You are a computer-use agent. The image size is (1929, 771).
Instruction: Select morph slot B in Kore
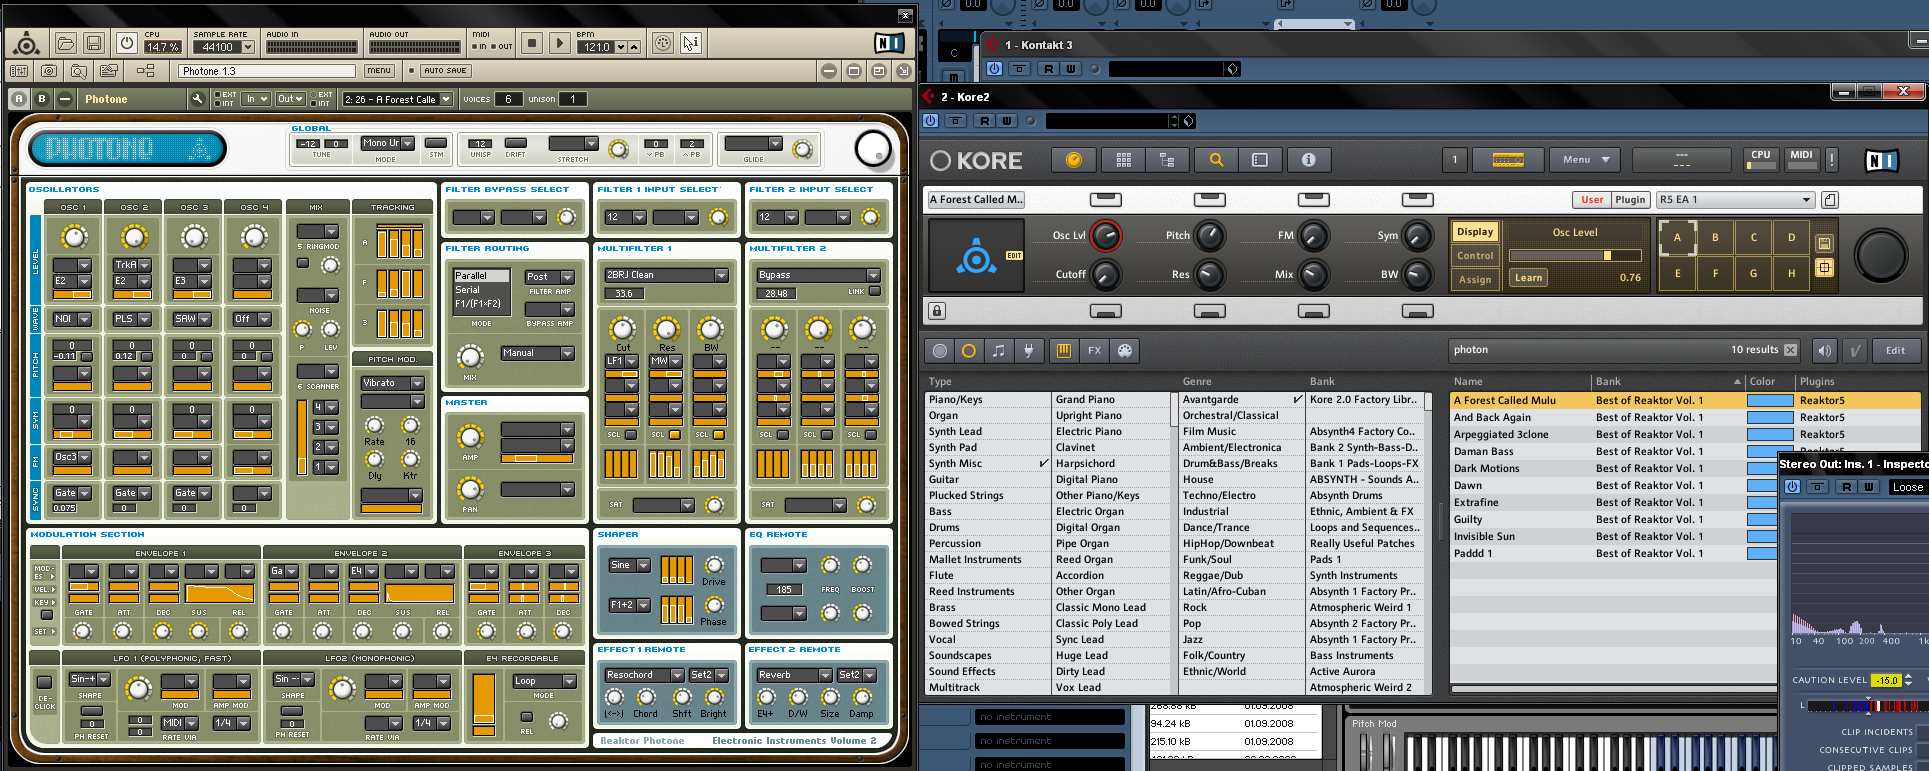coord(1715,238)
